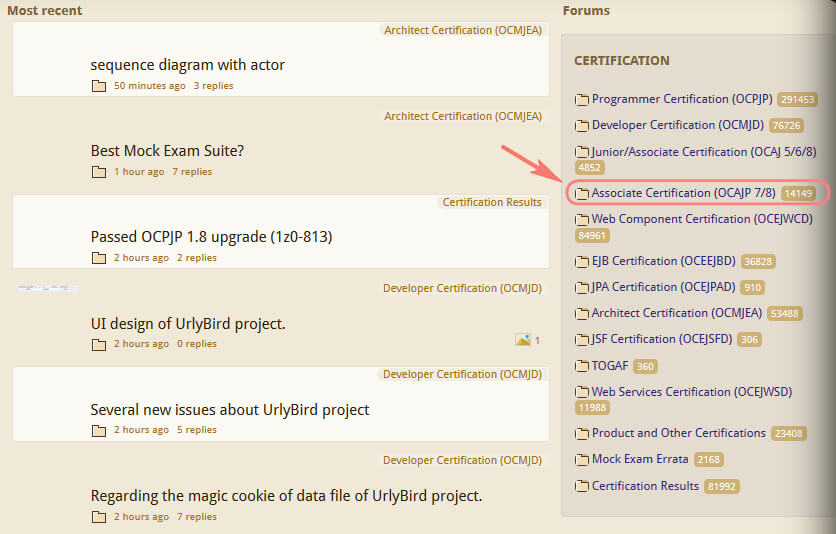Image resolution: width=836 pixels, height=534 pixels.
Task: Click '7 replies' under Best Mock Exam Suite
Action: pyautogui.click(x=192, y=172)
